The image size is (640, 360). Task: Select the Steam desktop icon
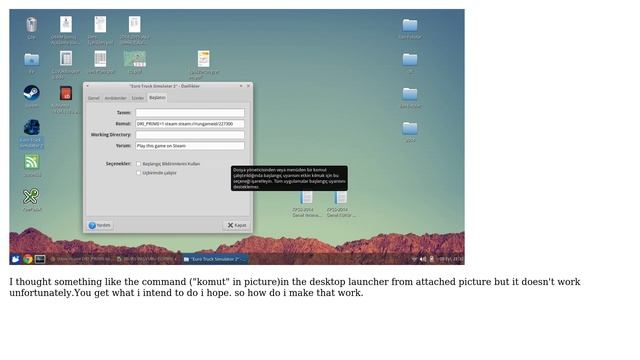click(x=31, y=93)
